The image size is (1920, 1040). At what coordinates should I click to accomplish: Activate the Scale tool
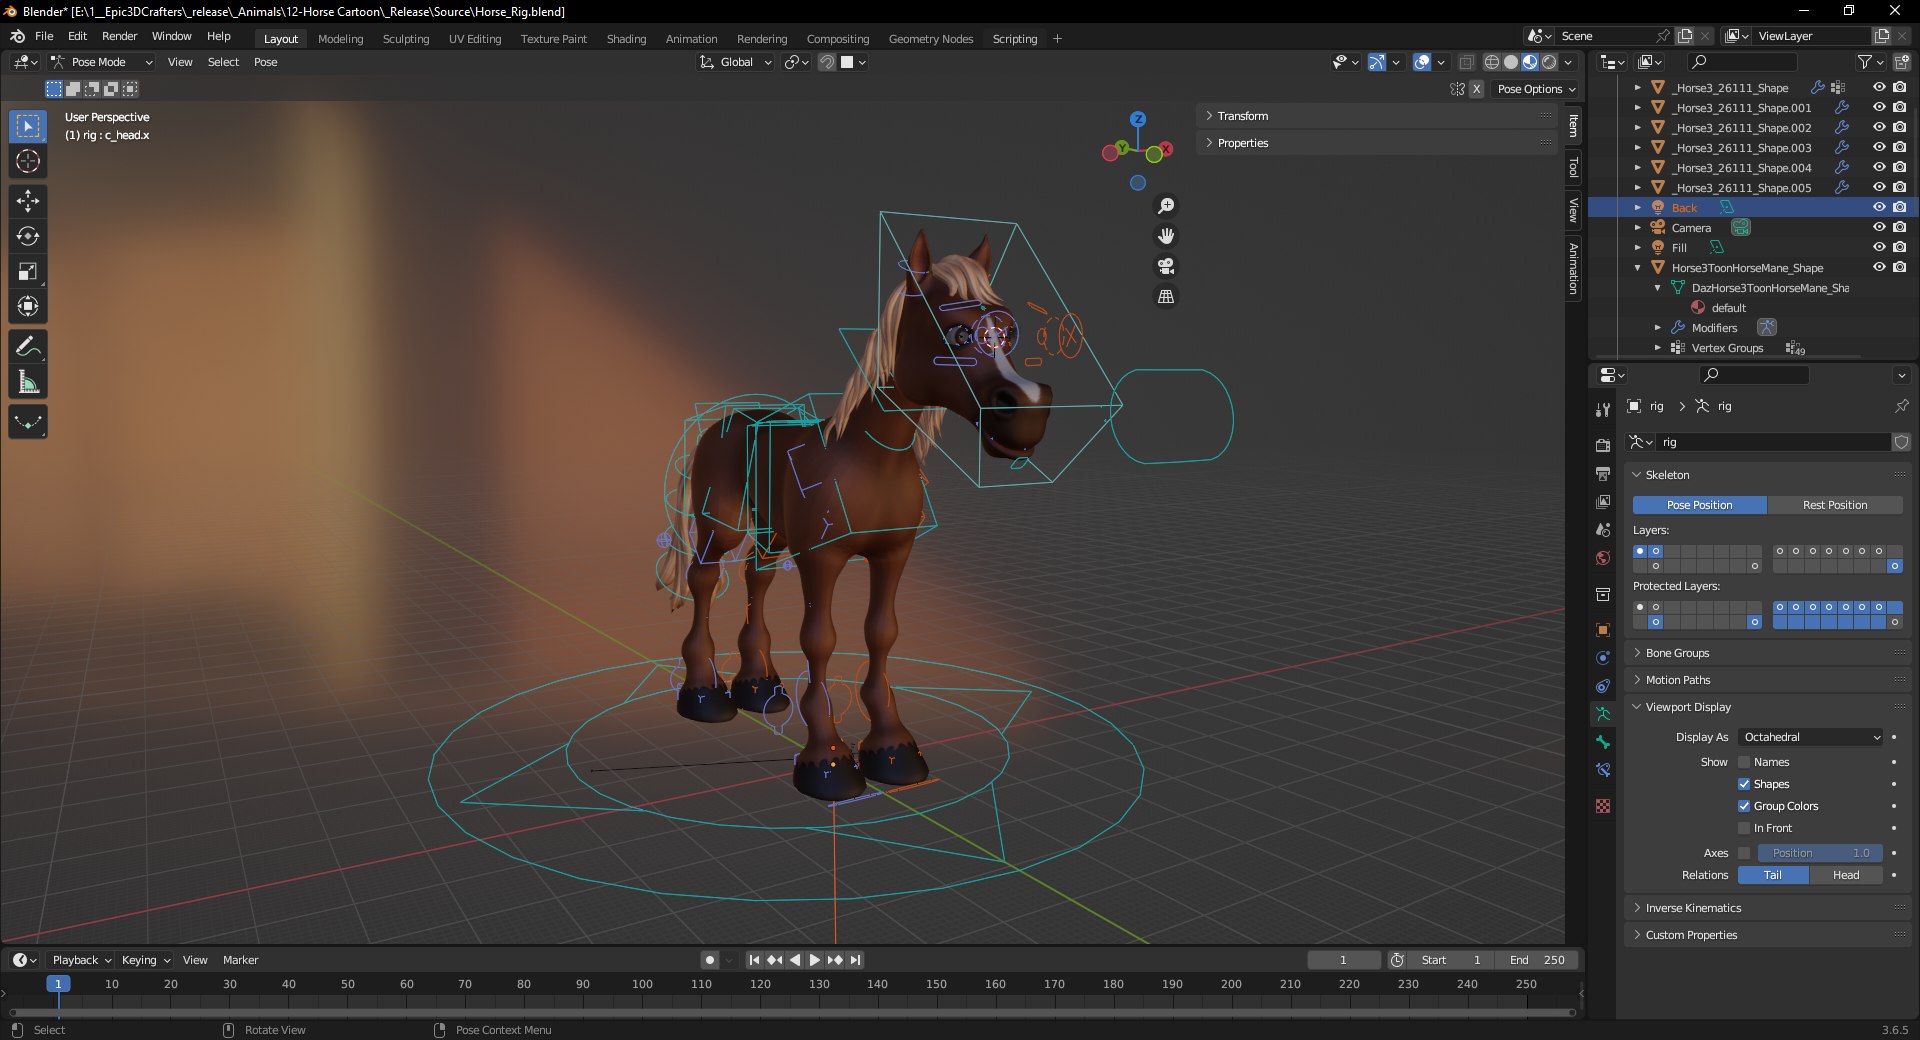pos(28,271)
